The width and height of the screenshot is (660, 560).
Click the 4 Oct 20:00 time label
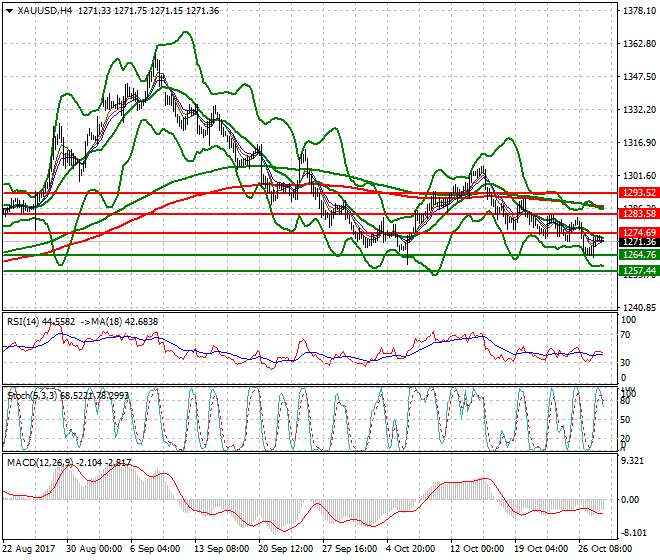[411, 549]
